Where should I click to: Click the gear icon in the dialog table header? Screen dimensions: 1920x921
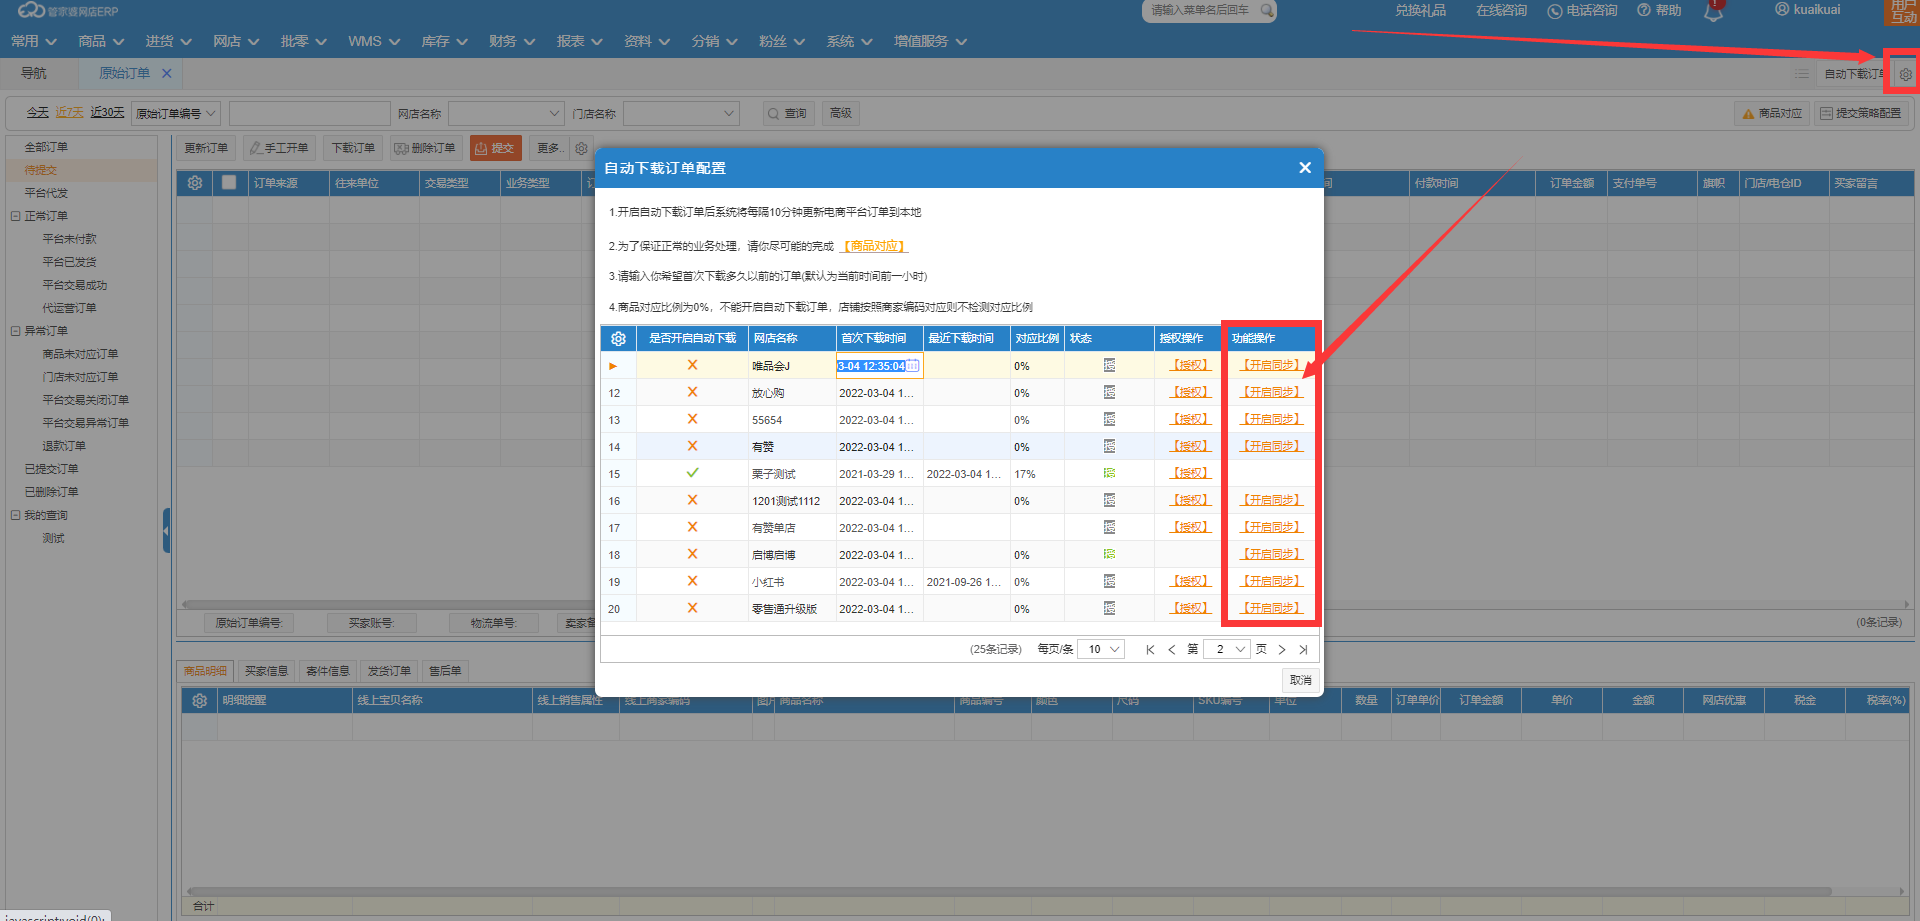pos(618,339)
